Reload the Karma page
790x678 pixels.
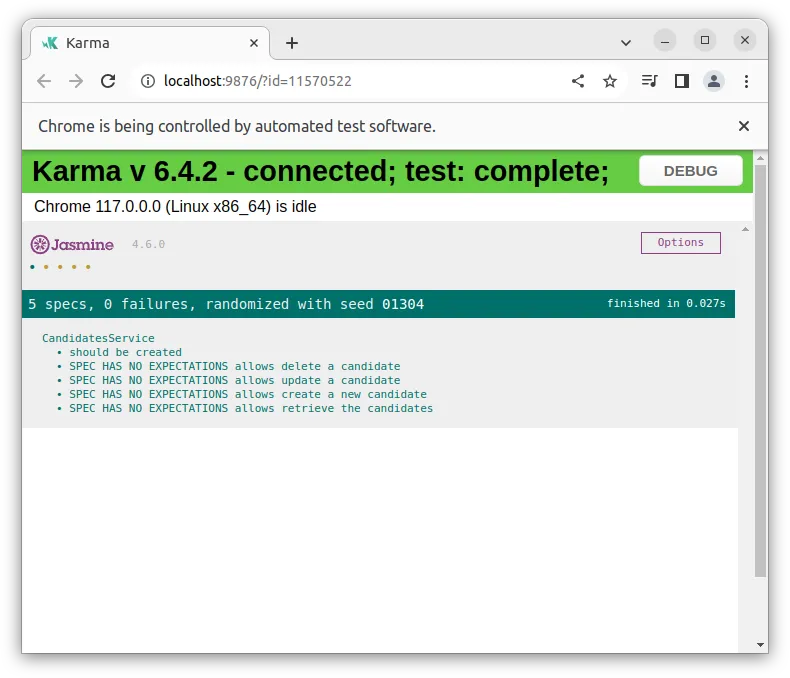click(x=108, y=81)
